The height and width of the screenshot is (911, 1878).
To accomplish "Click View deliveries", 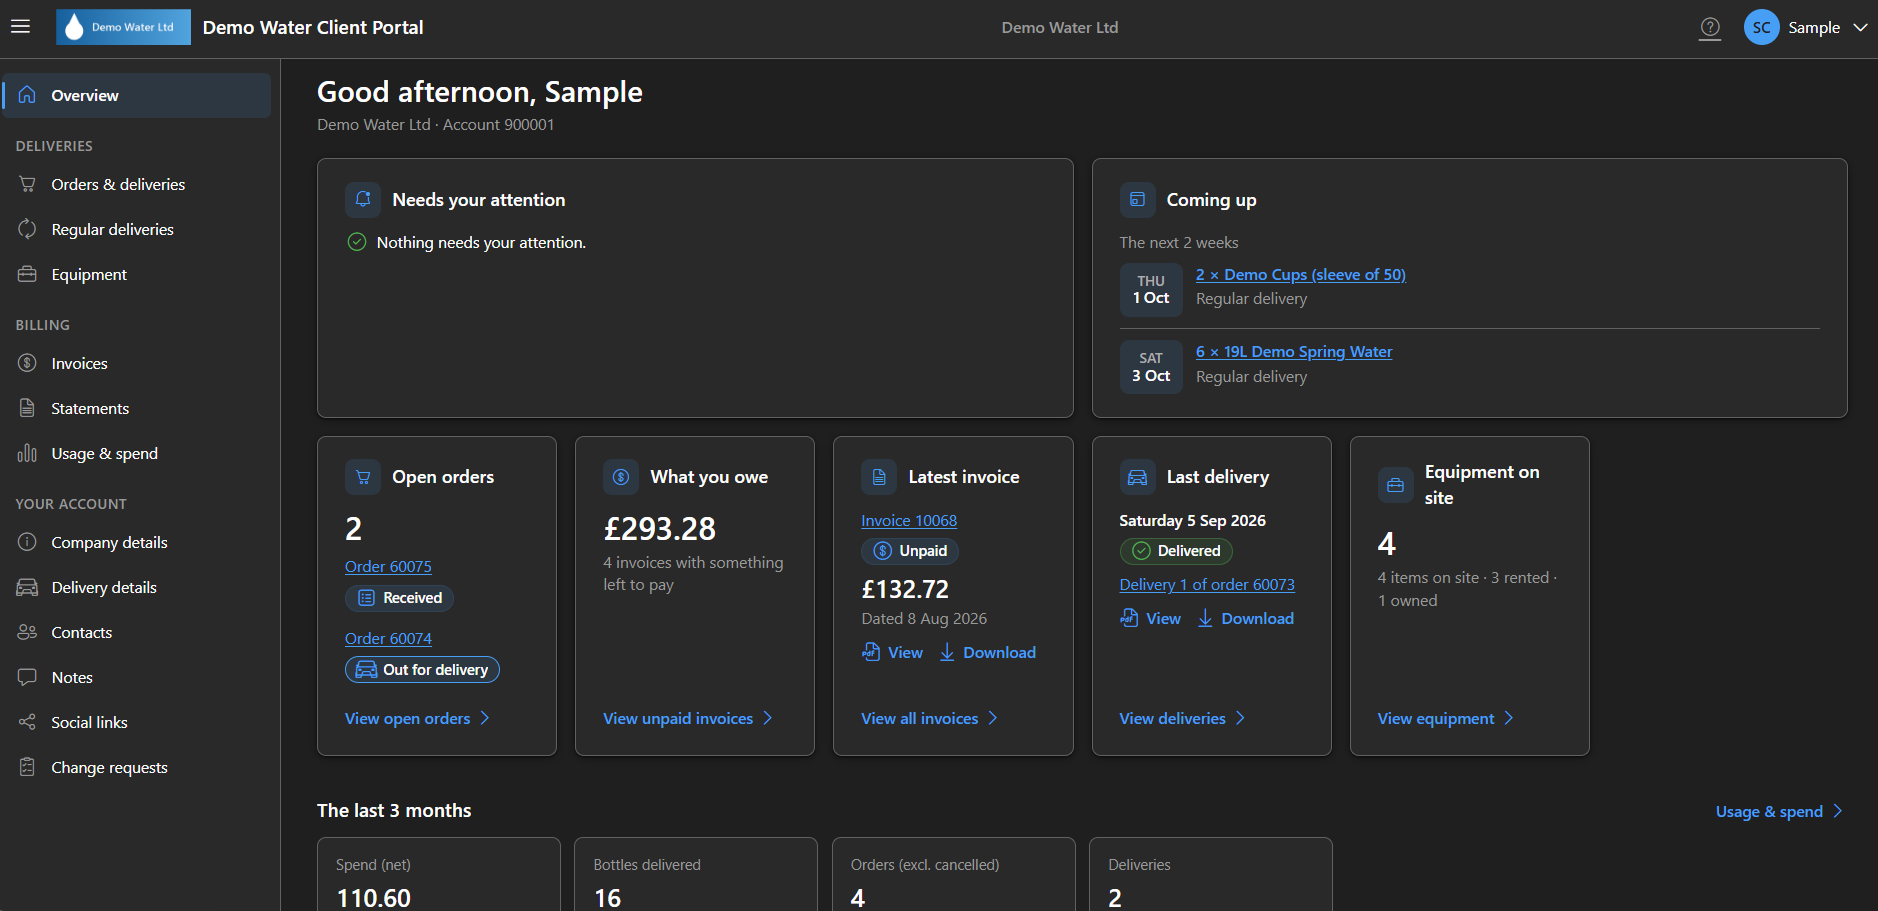I will pos(1182,718).
